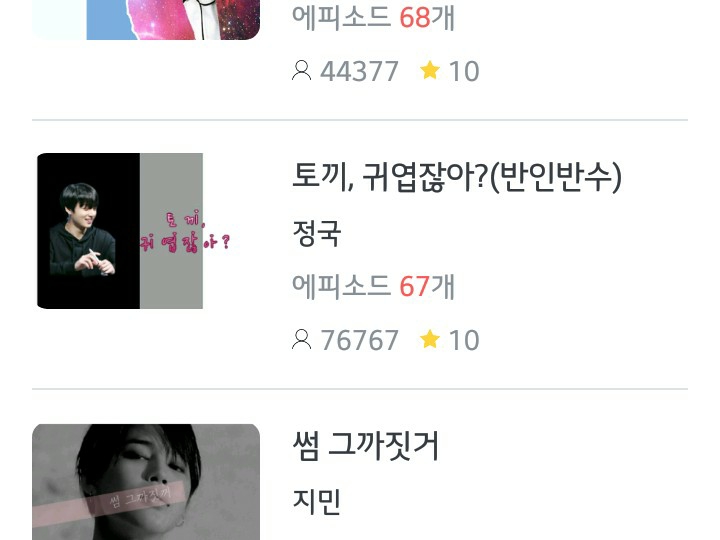The width and height of the screenshot is (720, 540).
Task: Click the star icon next to 76767 views
Action: 430,339
